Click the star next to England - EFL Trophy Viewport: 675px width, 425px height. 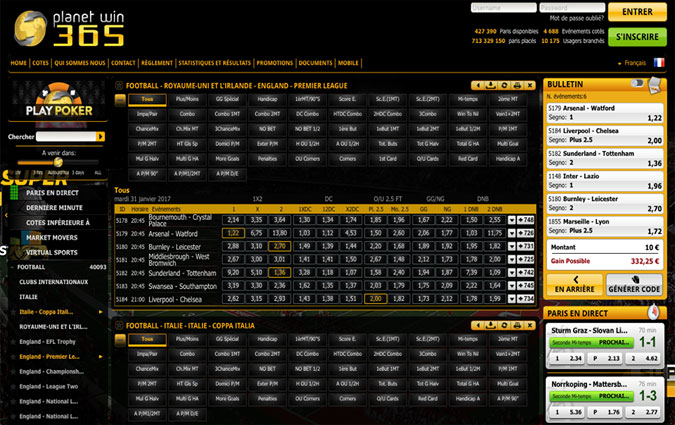tap(13, 342)
